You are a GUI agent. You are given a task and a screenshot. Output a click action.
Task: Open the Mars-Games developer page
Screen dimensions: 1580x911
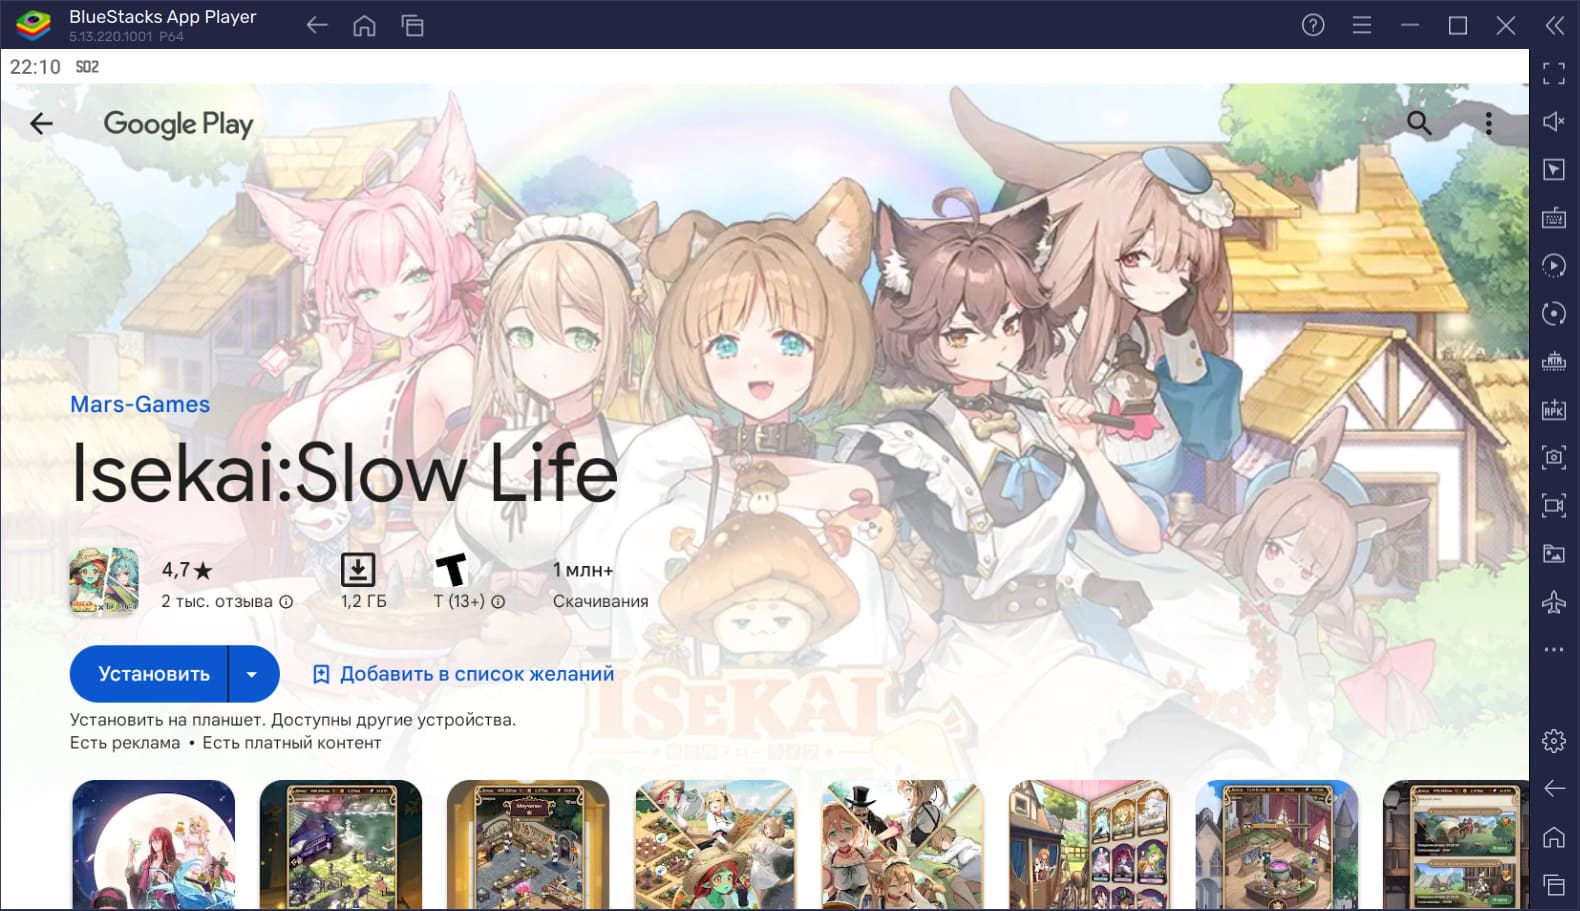click(140, 404)
